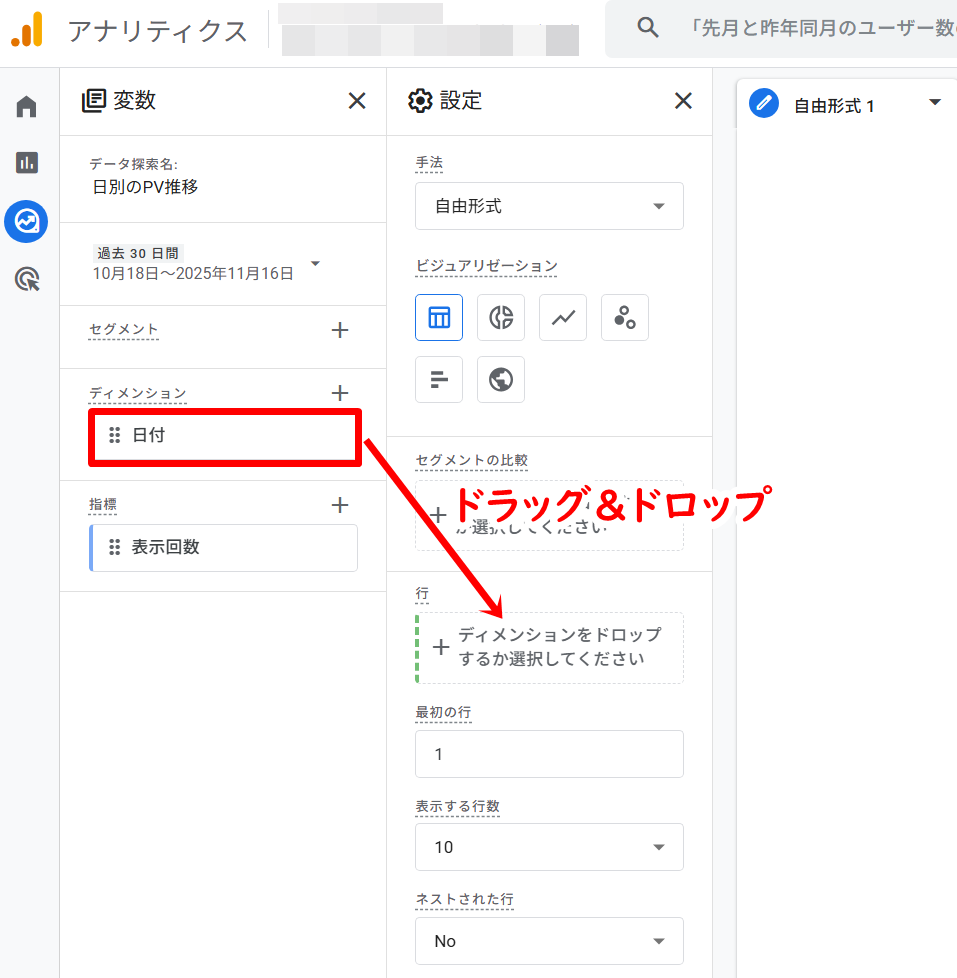The height and width of the screenshot is (978, 957).
Task: Click the 最初の行 value field showing 1
Action: [x=549, y=754]
